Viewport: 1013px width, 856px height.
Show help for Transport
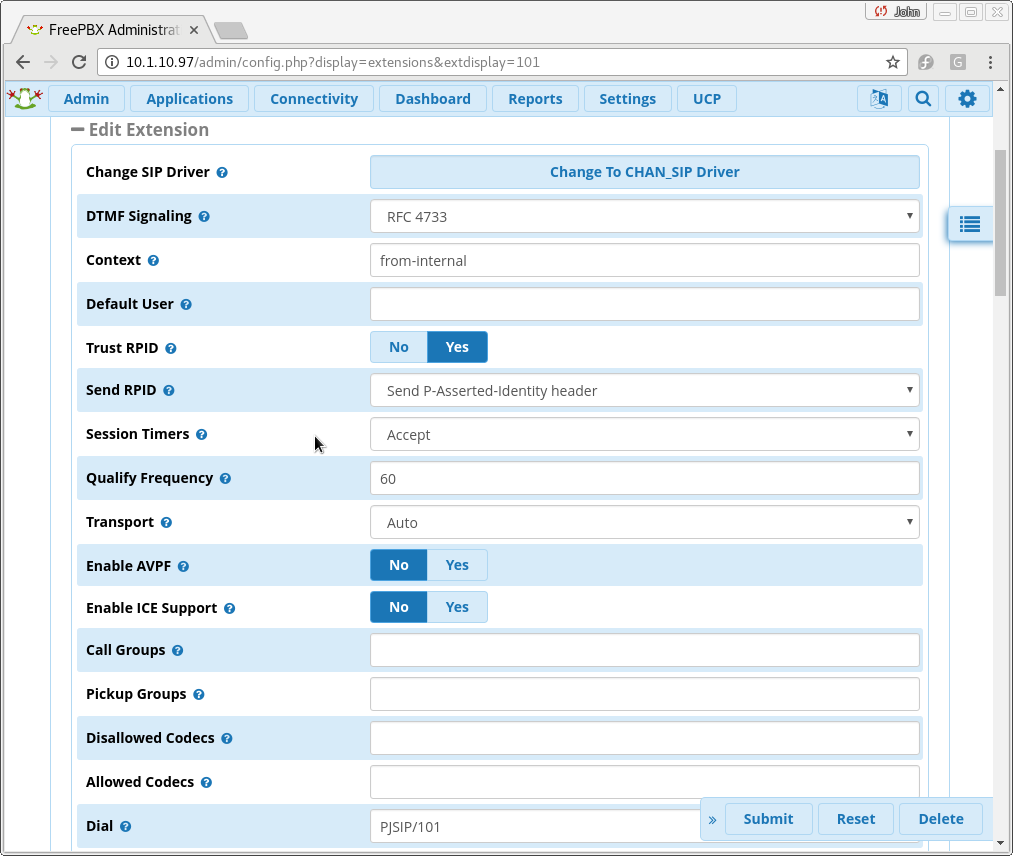coord(166,522)
